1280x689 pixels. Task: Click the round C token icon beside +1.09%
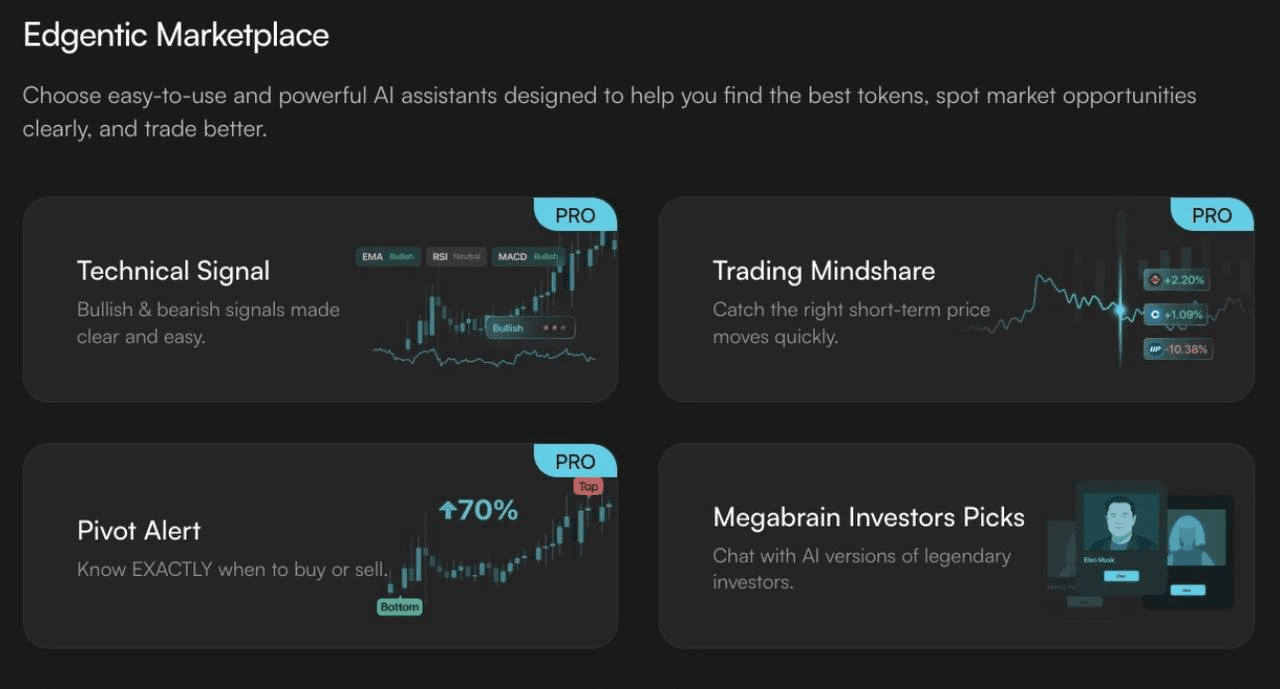click(x=1154, y=314)
